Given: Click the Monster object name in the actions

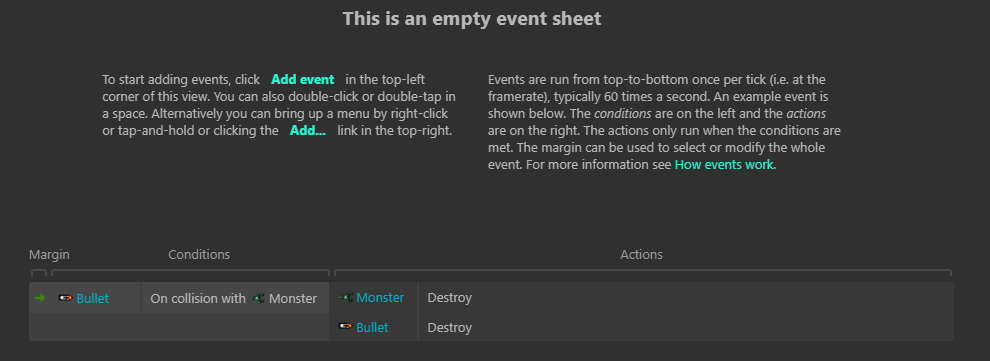Looking at the screenshot, I should coord(380,297).
